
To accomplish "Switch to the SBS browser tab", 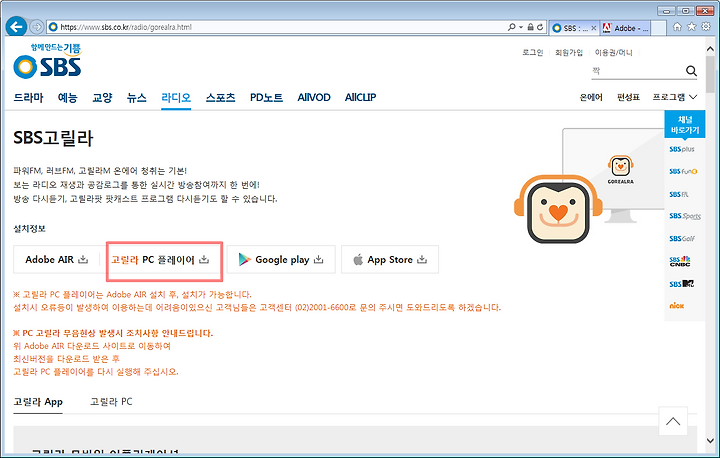I will (x=570, y=28).
